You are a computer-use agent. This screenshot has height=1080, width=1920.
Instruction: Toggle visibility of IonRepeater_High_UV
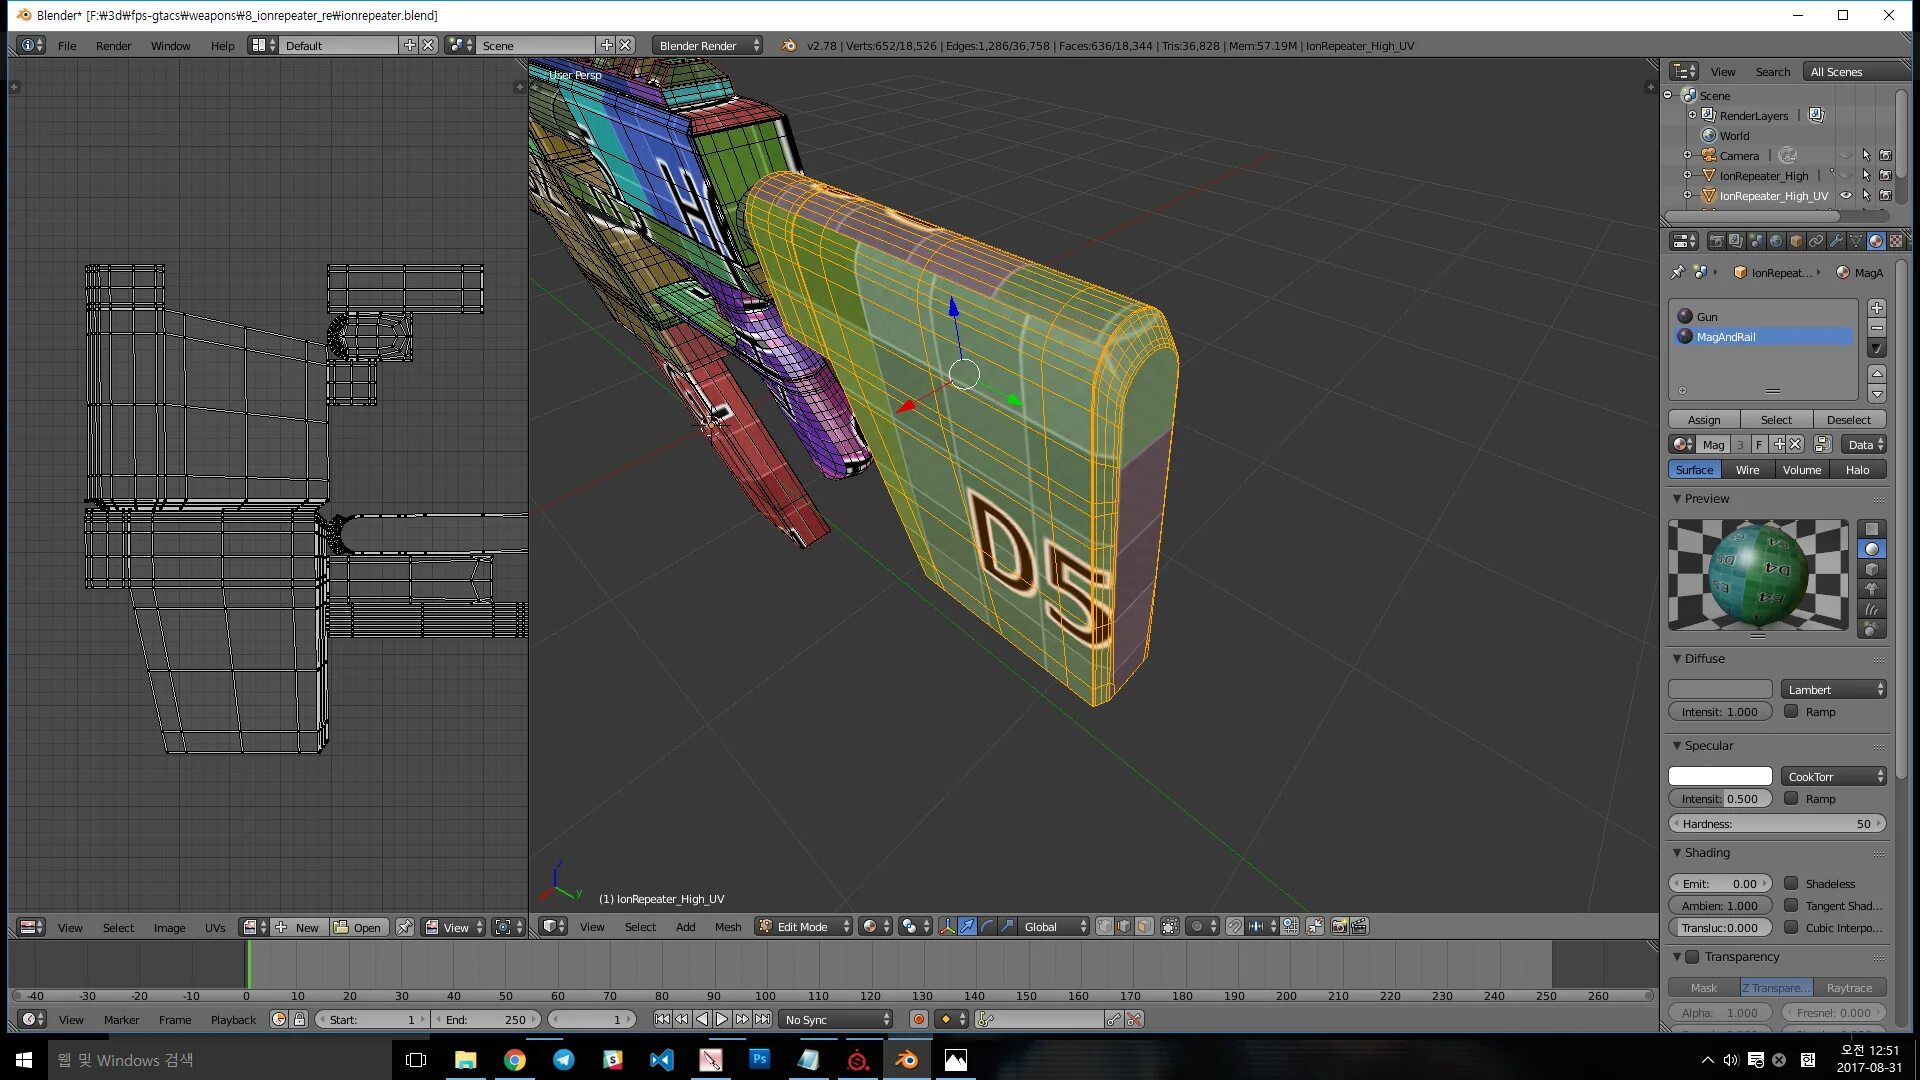(x=1846, y=196)
